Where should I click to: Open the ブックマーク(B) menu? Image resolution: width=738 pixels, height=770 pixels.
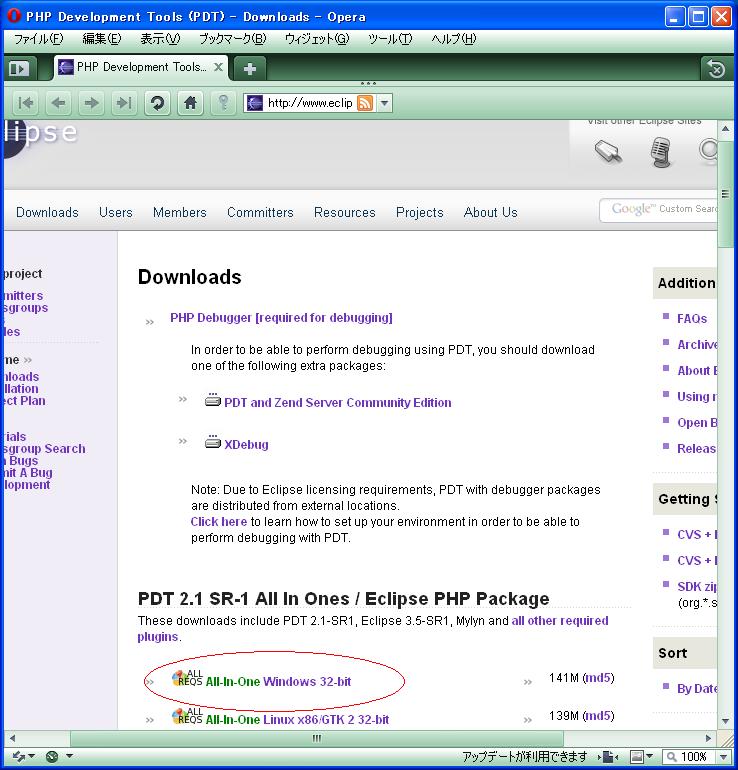click(x=232, y=39)
